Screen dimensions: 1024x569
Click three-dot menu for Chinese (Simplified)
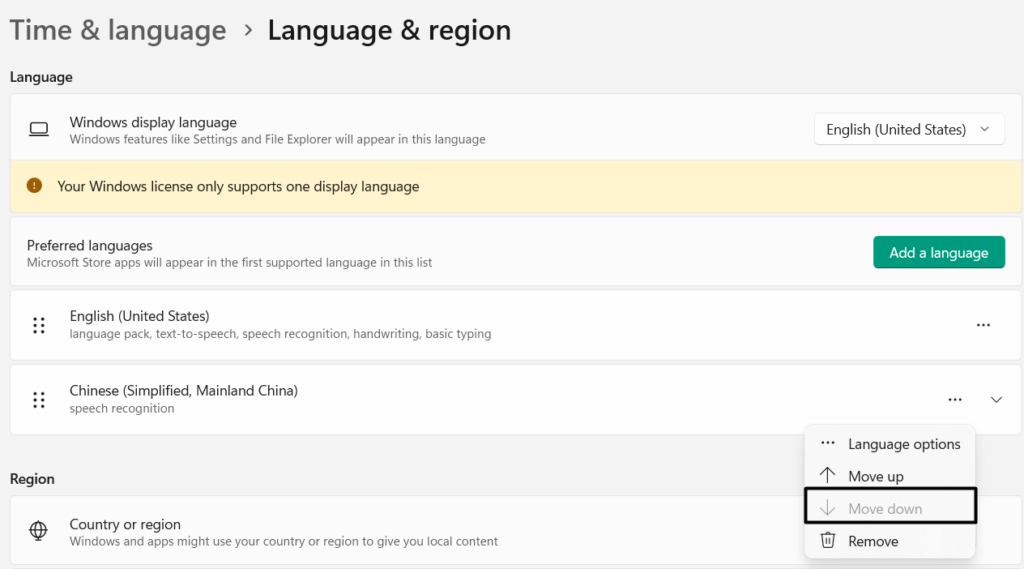(954, 400)
